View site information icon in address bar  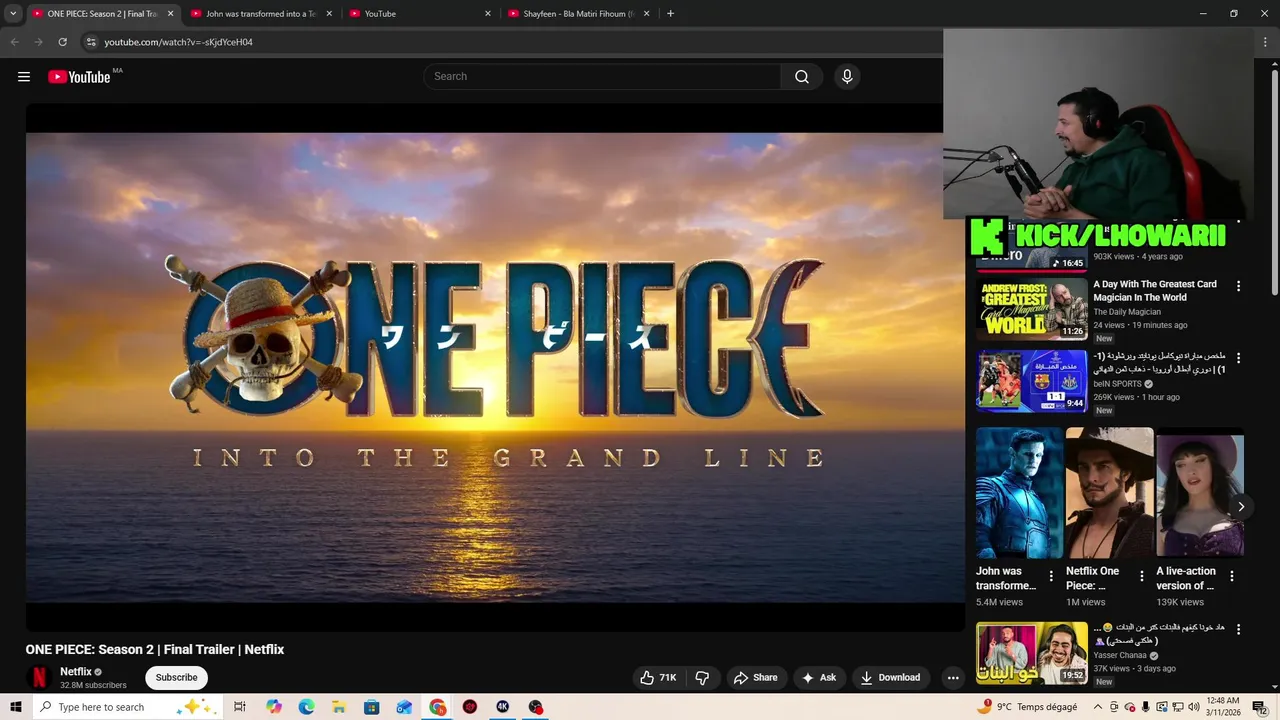(x=90, y=42)
